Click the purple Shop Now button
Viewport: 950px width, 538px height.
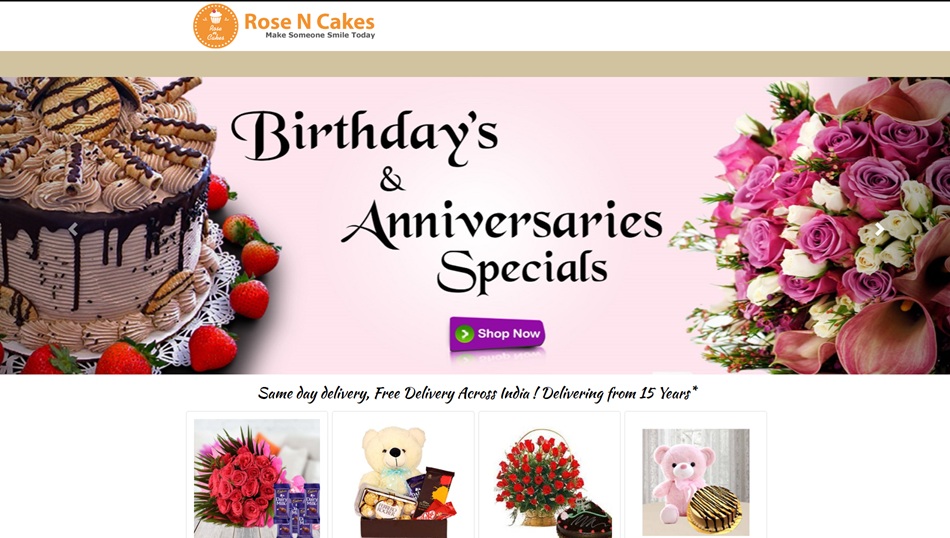(497, 333)
